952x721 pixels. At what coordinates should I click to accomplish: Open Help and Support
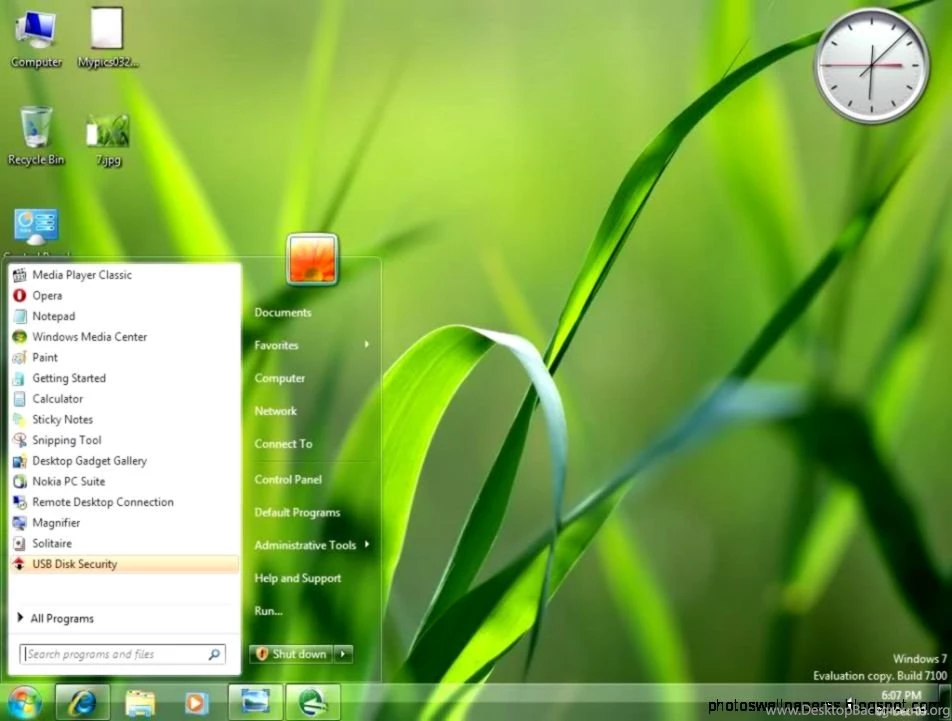(x=298, y=578)
